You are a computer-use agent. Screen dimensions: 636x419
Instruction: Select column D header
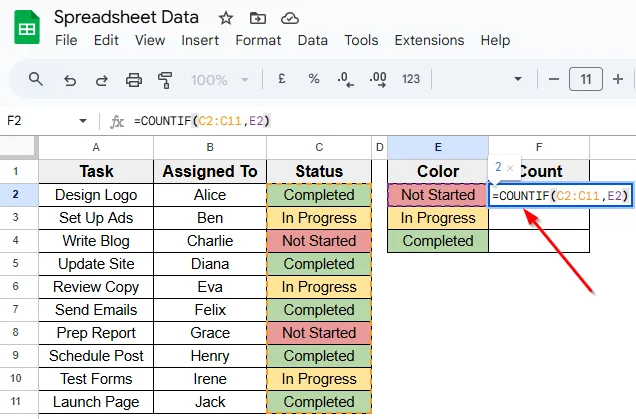(x=380, y=147)
